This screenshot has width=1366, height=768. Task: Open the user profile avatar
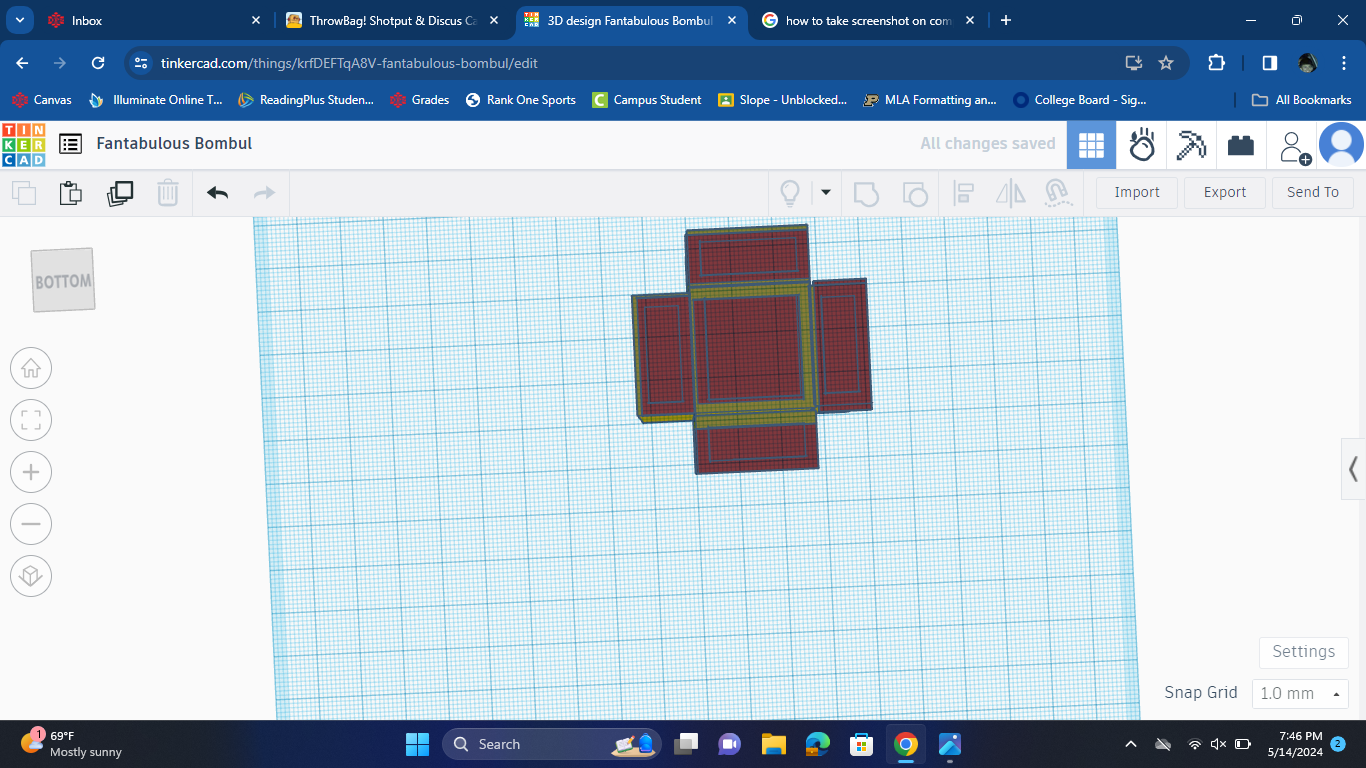(x=1341, y=146)
